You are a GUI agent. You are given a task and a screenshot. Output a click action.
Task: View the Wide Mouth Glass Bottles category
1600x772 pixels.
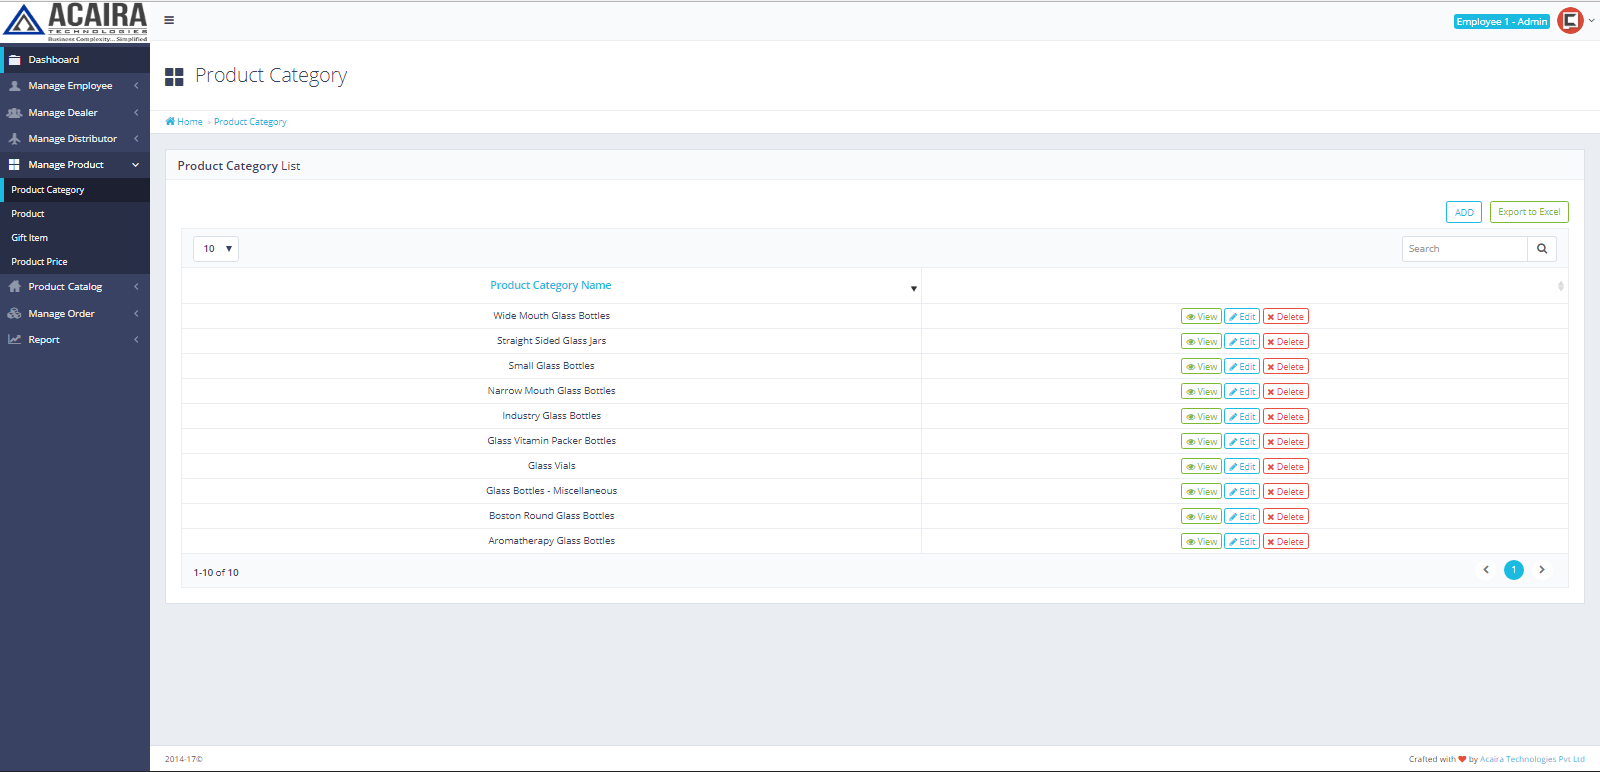point(1201,317)
